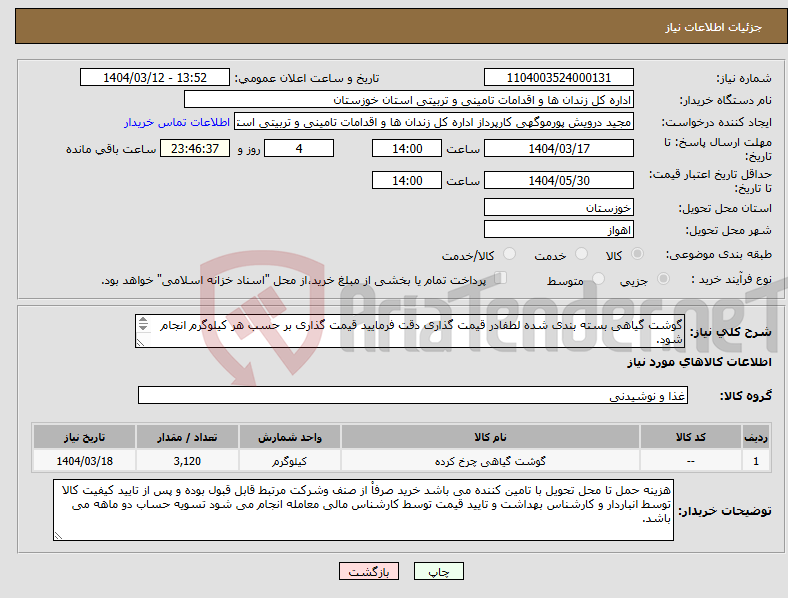This screenshot has height=598, width=788.
Task: Click the item name گوشت گیاهی چرخ کرده
Action: point(490,461)
